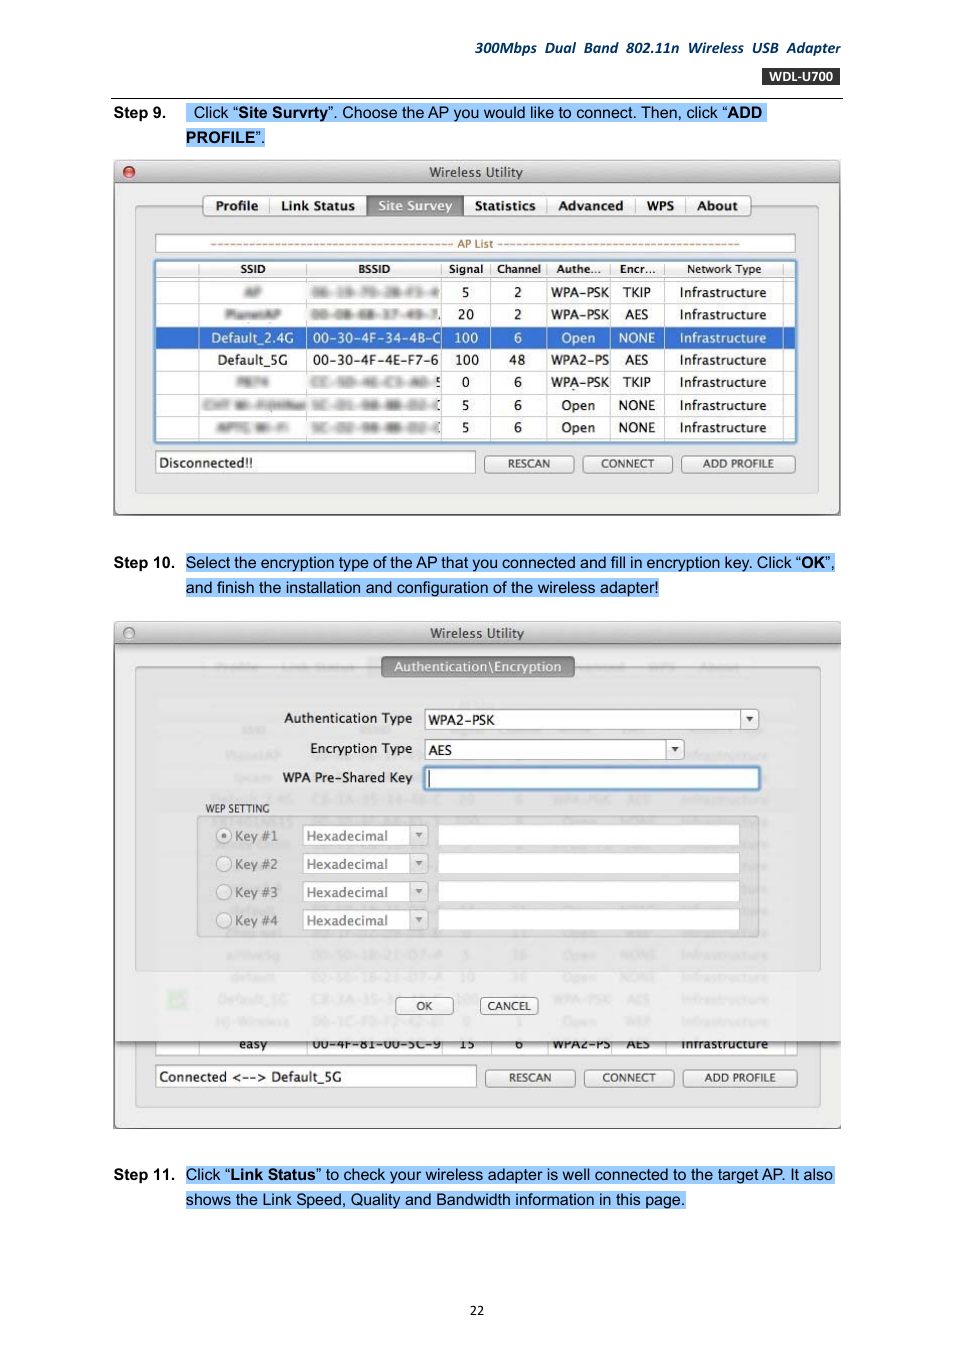
Task: Open Key #2 Hexadecimal format dropdown
Action: (x=365, y=864)
